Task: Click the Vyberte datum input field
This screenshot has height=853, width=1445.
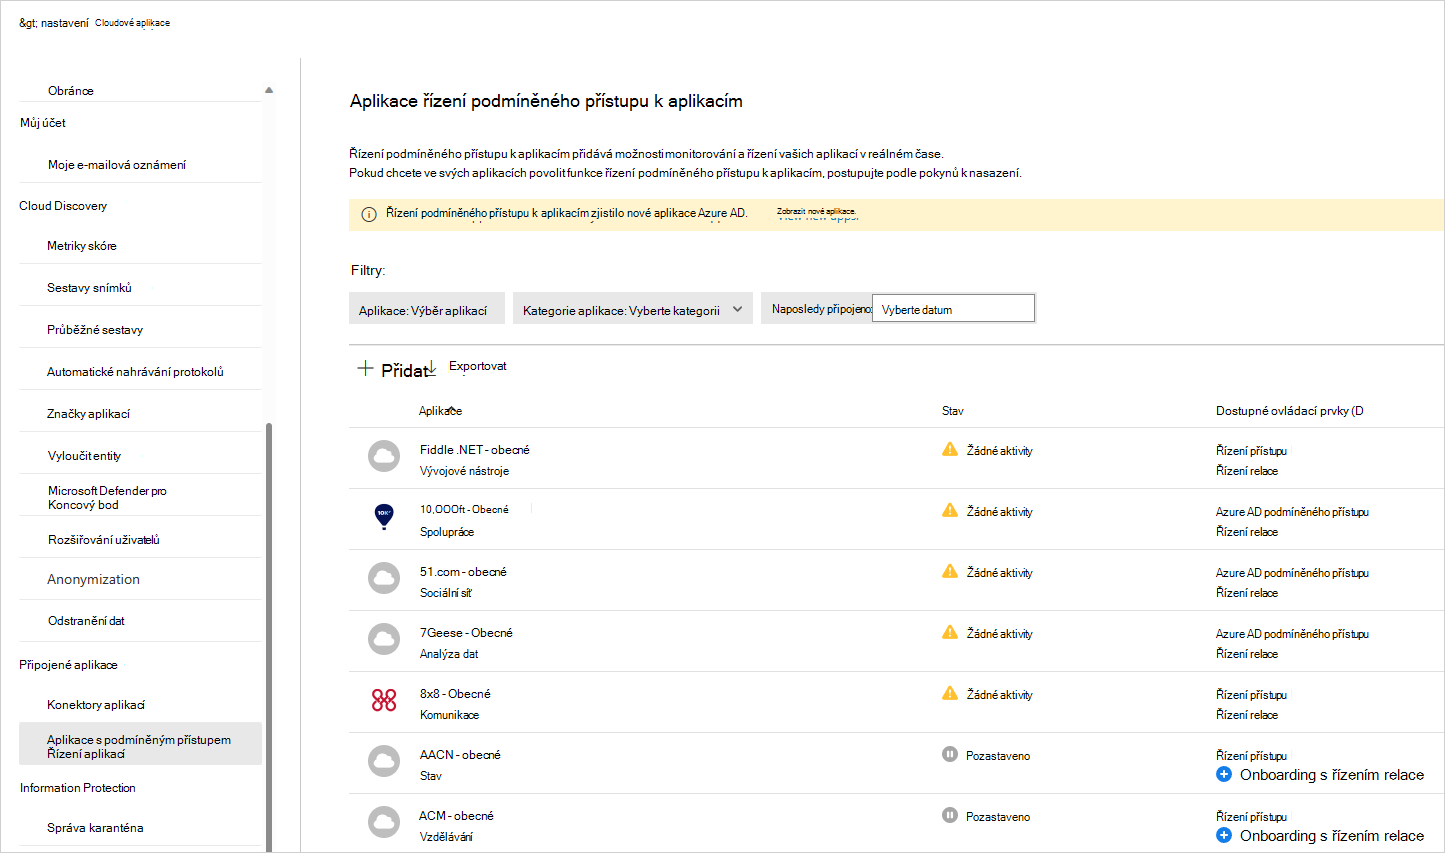Action: (x=954, y=309)
